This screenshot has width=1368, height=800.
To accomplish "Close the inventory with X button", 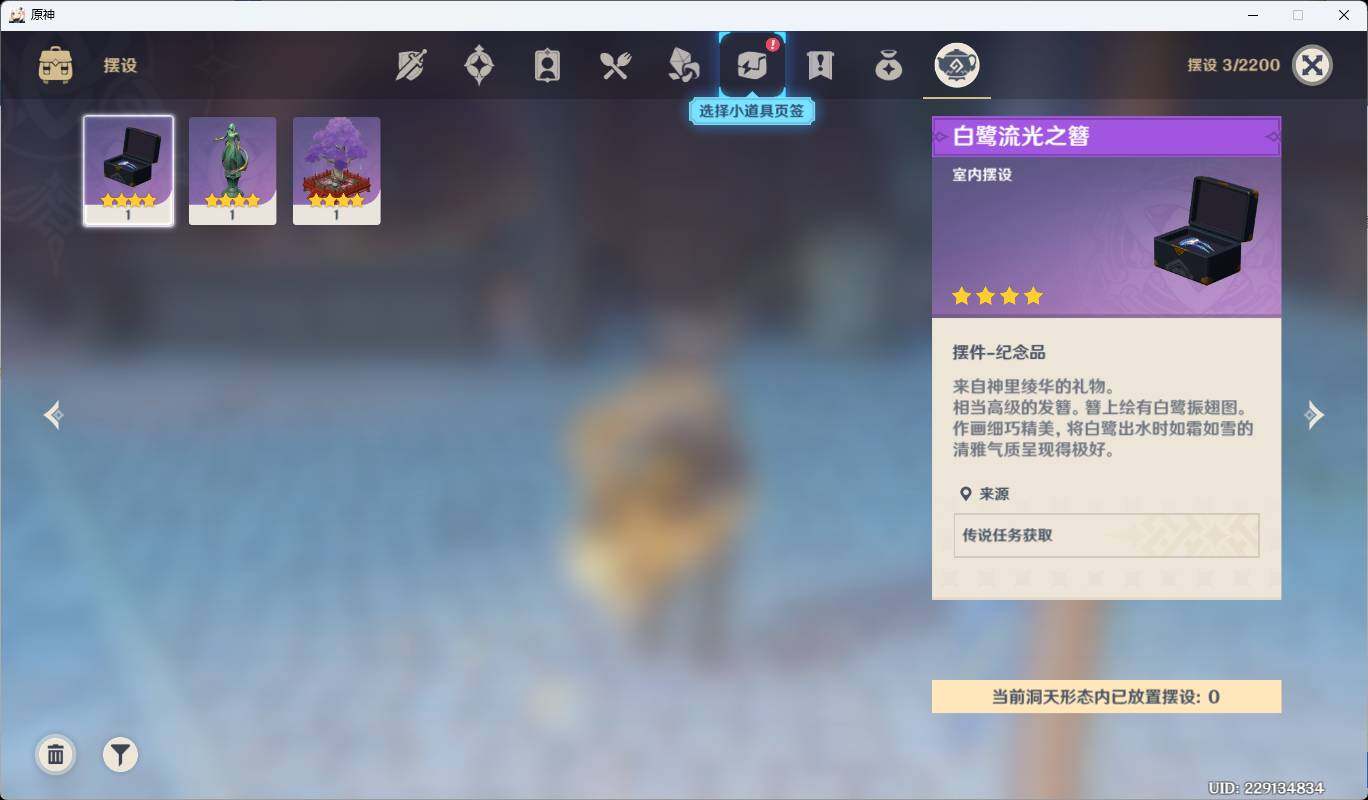I will (1312, 65).
